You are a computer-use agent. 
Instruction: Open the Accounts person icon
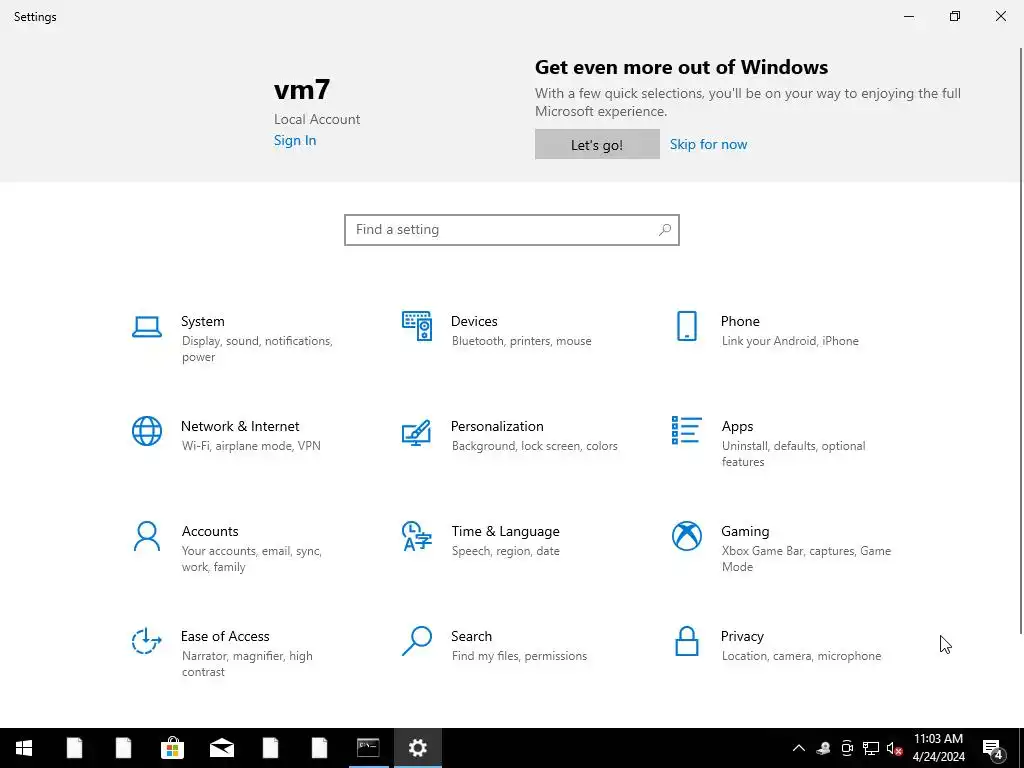(x=146, y=536)
